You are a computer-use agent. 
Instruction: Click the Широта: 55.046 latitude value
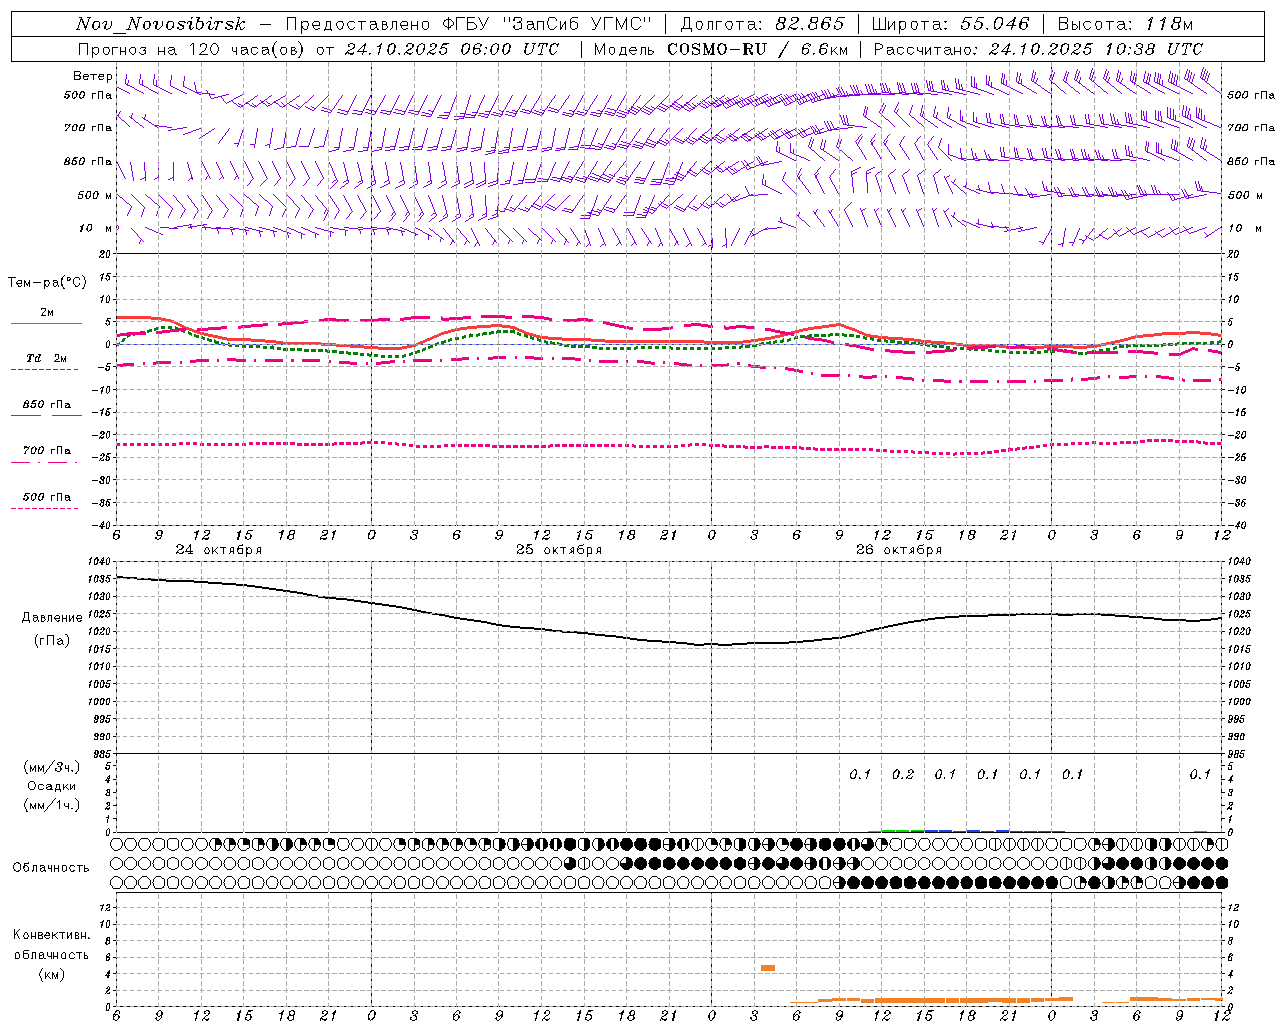(951, 25)
